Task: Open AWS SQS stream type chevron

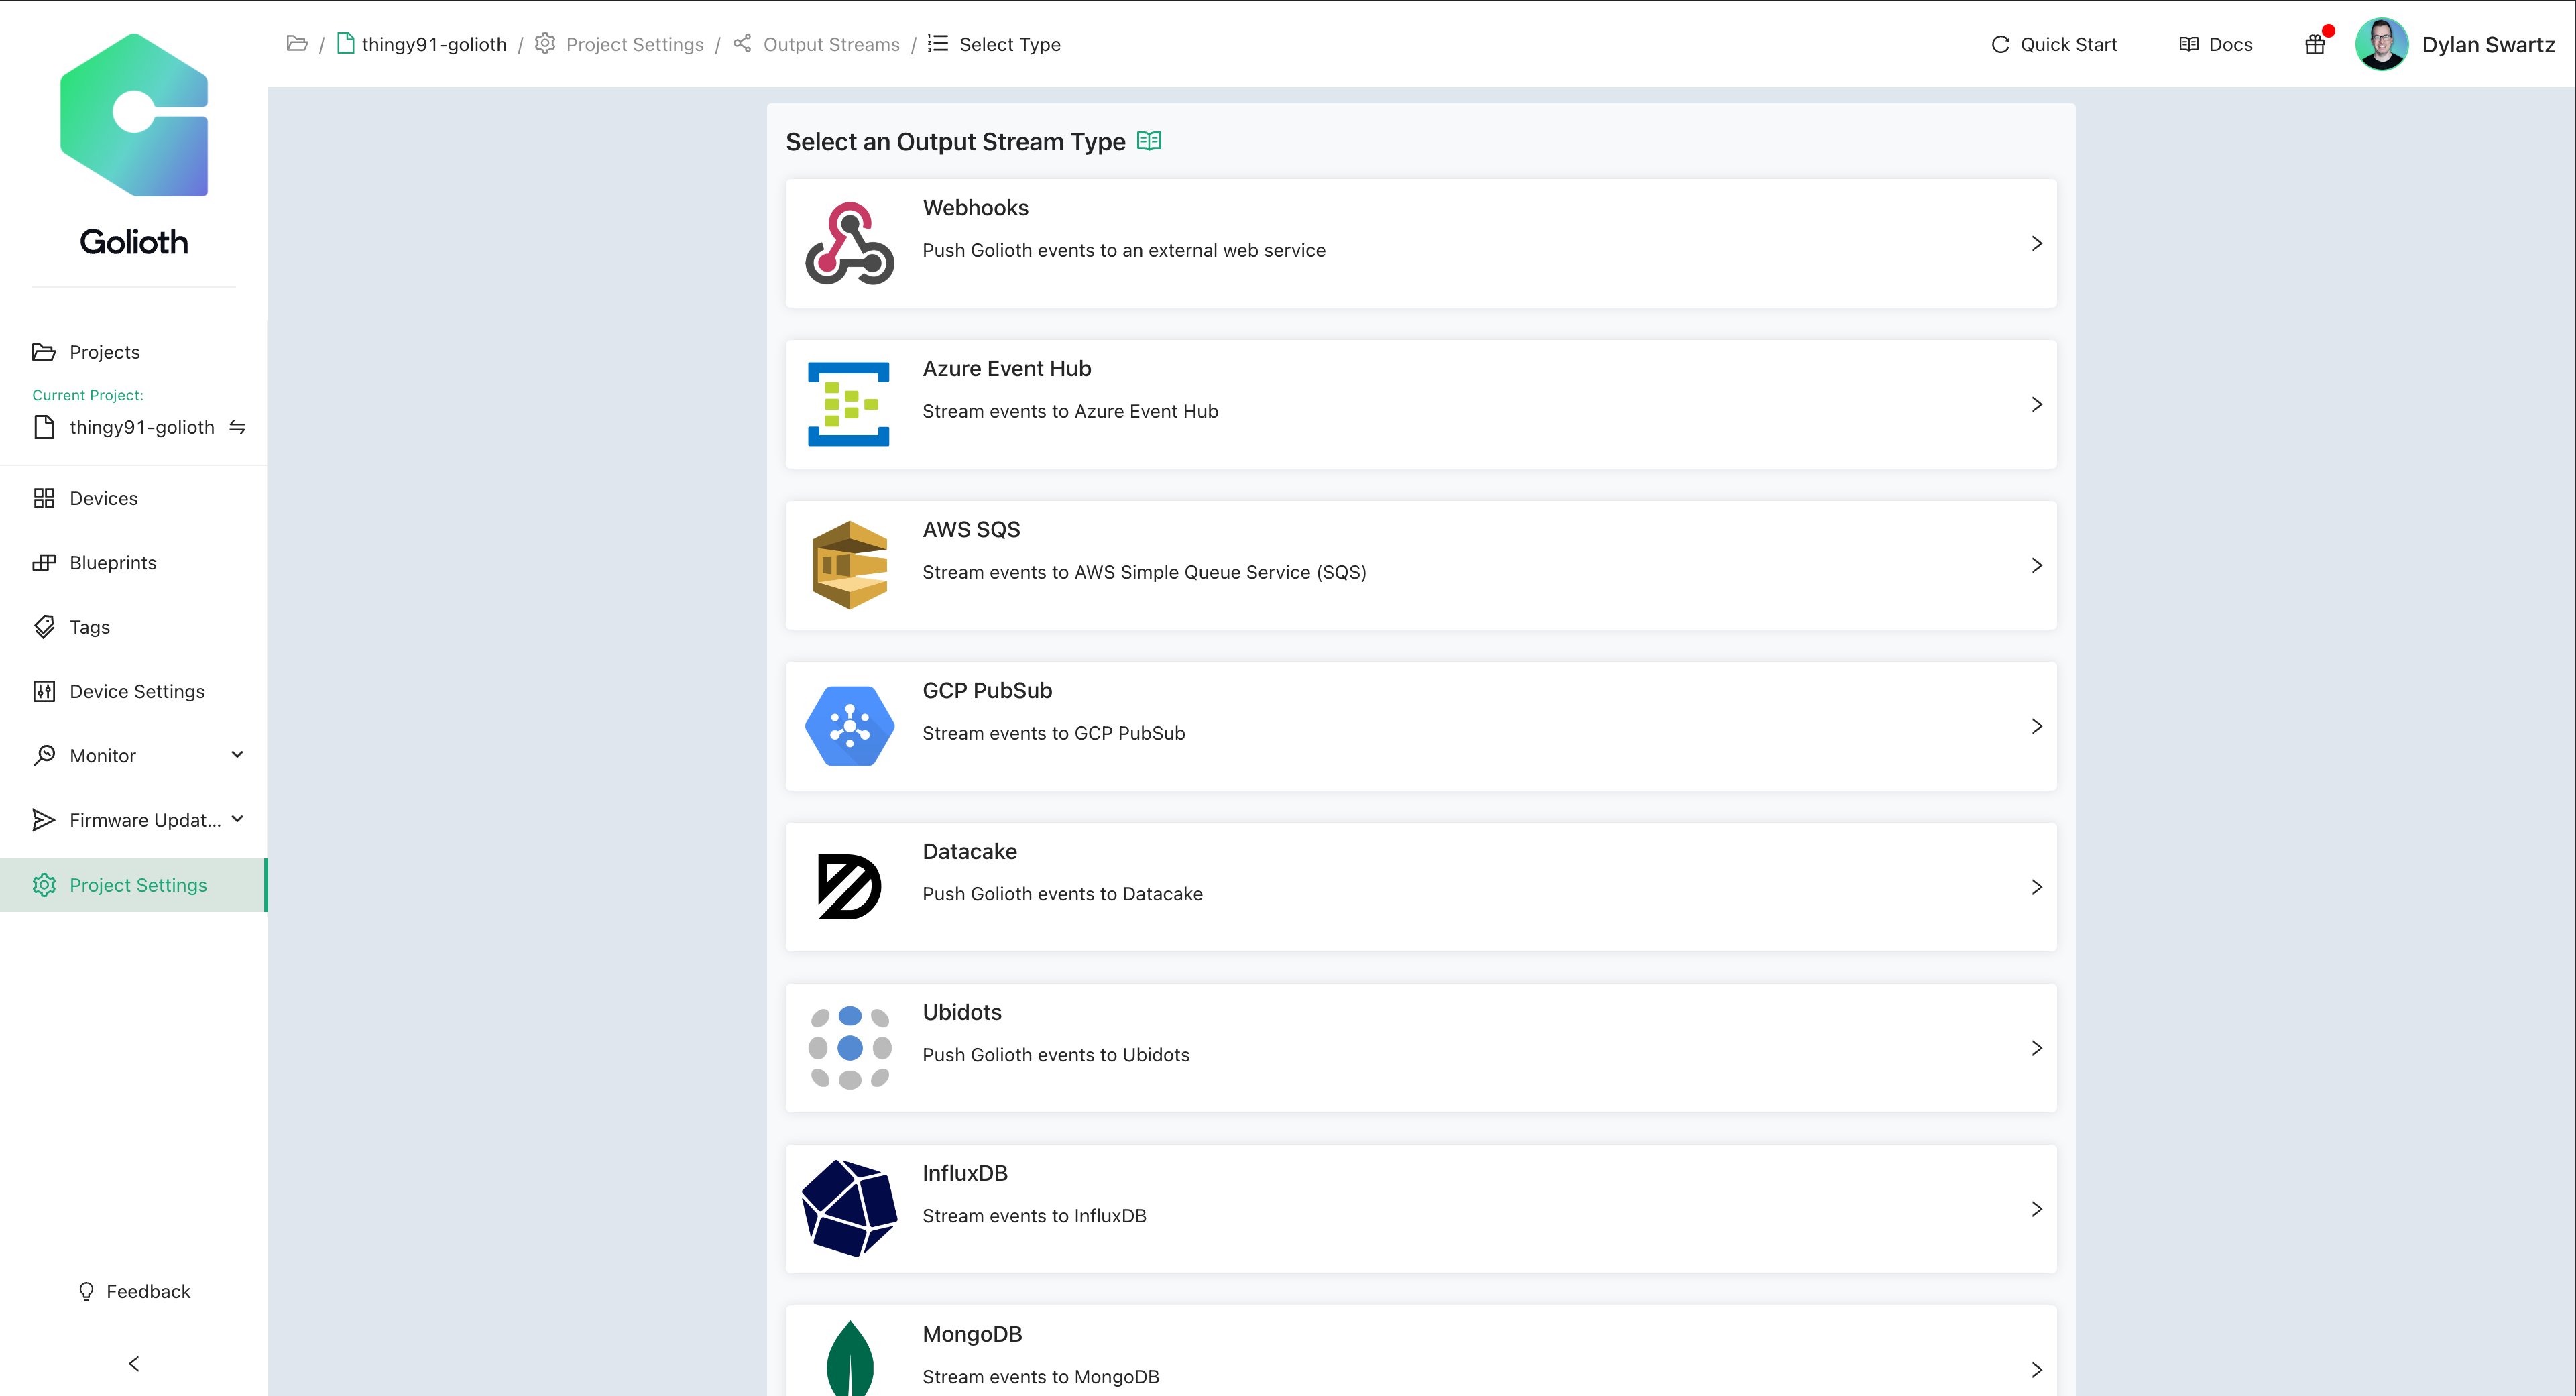Action: click(x=2036, y=565)
